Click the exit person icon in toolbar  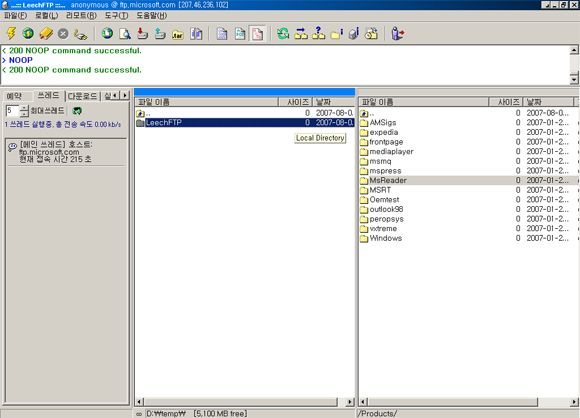(x=398, y=34)
